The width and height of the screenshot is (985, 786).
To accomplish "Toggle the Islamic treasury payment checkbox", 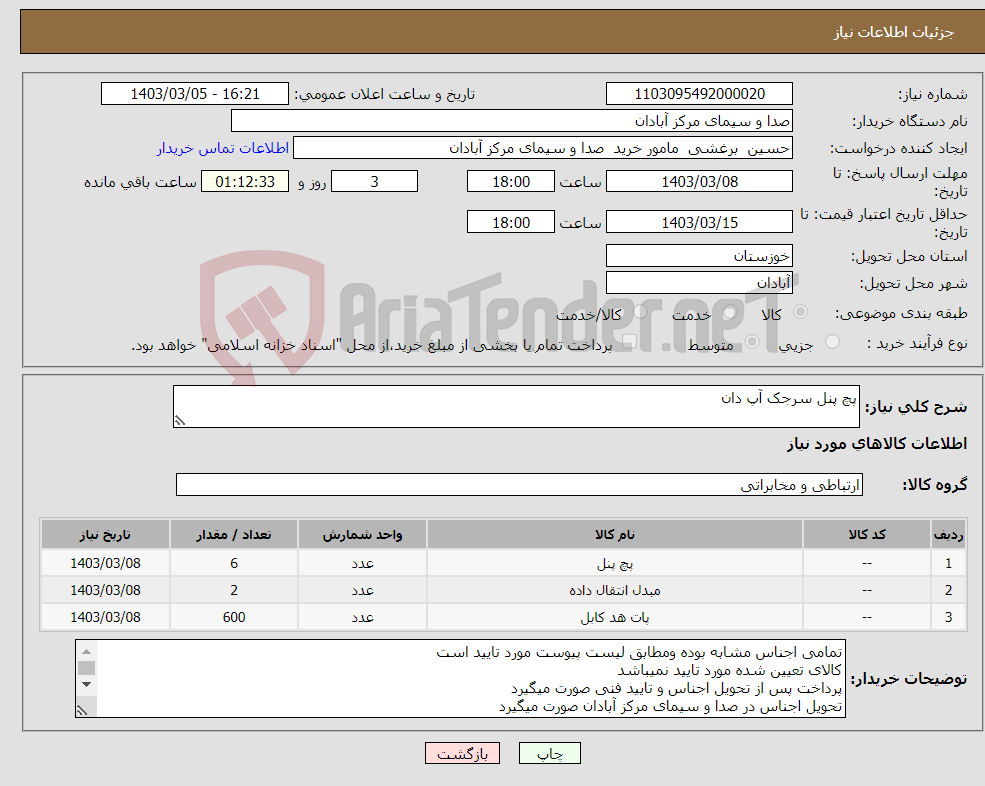I will 629,342.
